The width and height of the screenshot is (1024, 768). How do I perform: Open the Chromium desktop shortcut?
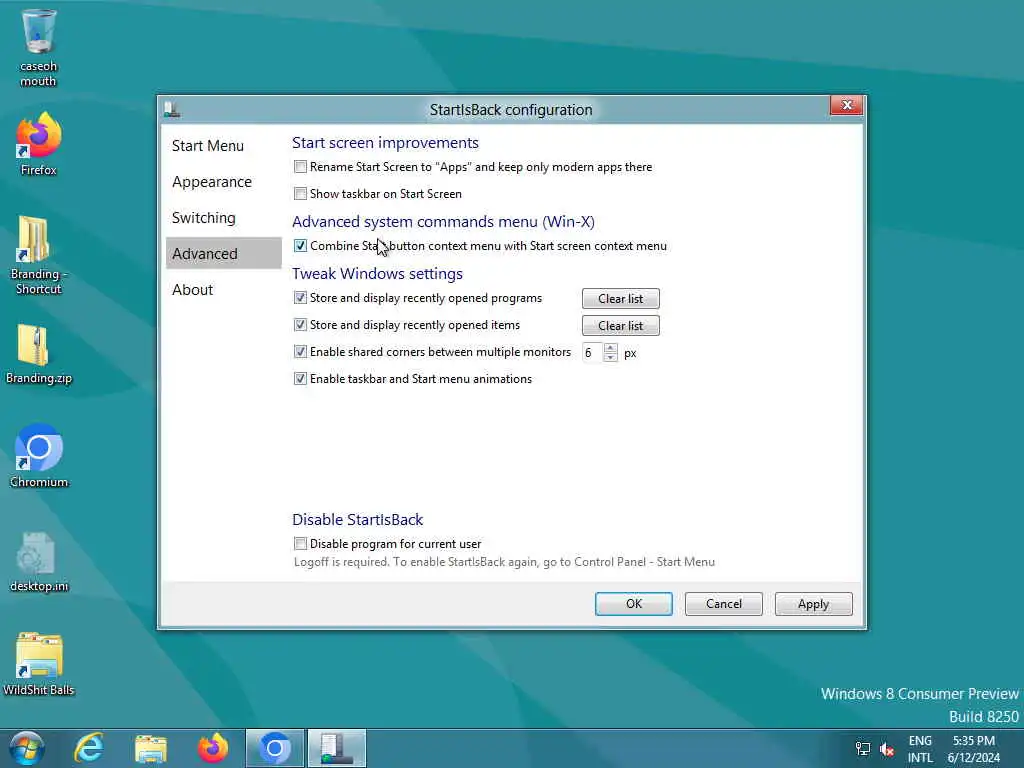pyautogui.click(x=39, y=456)
